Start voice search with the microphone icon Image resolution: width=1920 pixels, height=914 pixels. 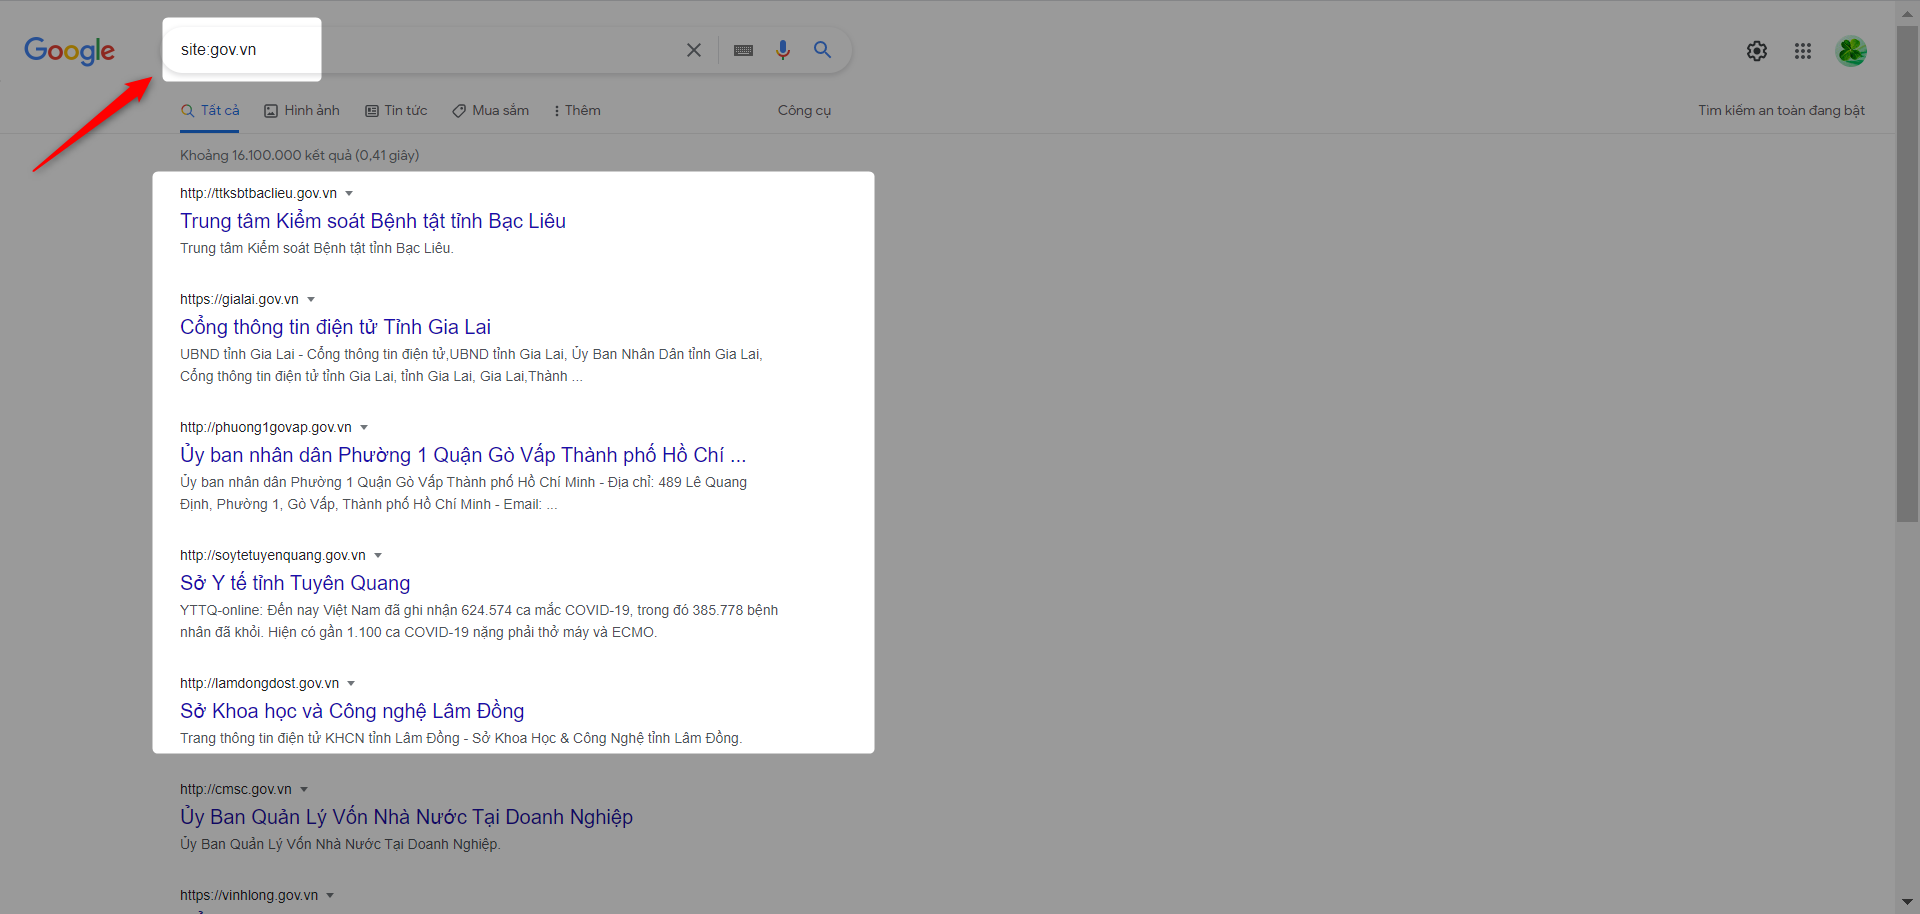tap(783, 50)
